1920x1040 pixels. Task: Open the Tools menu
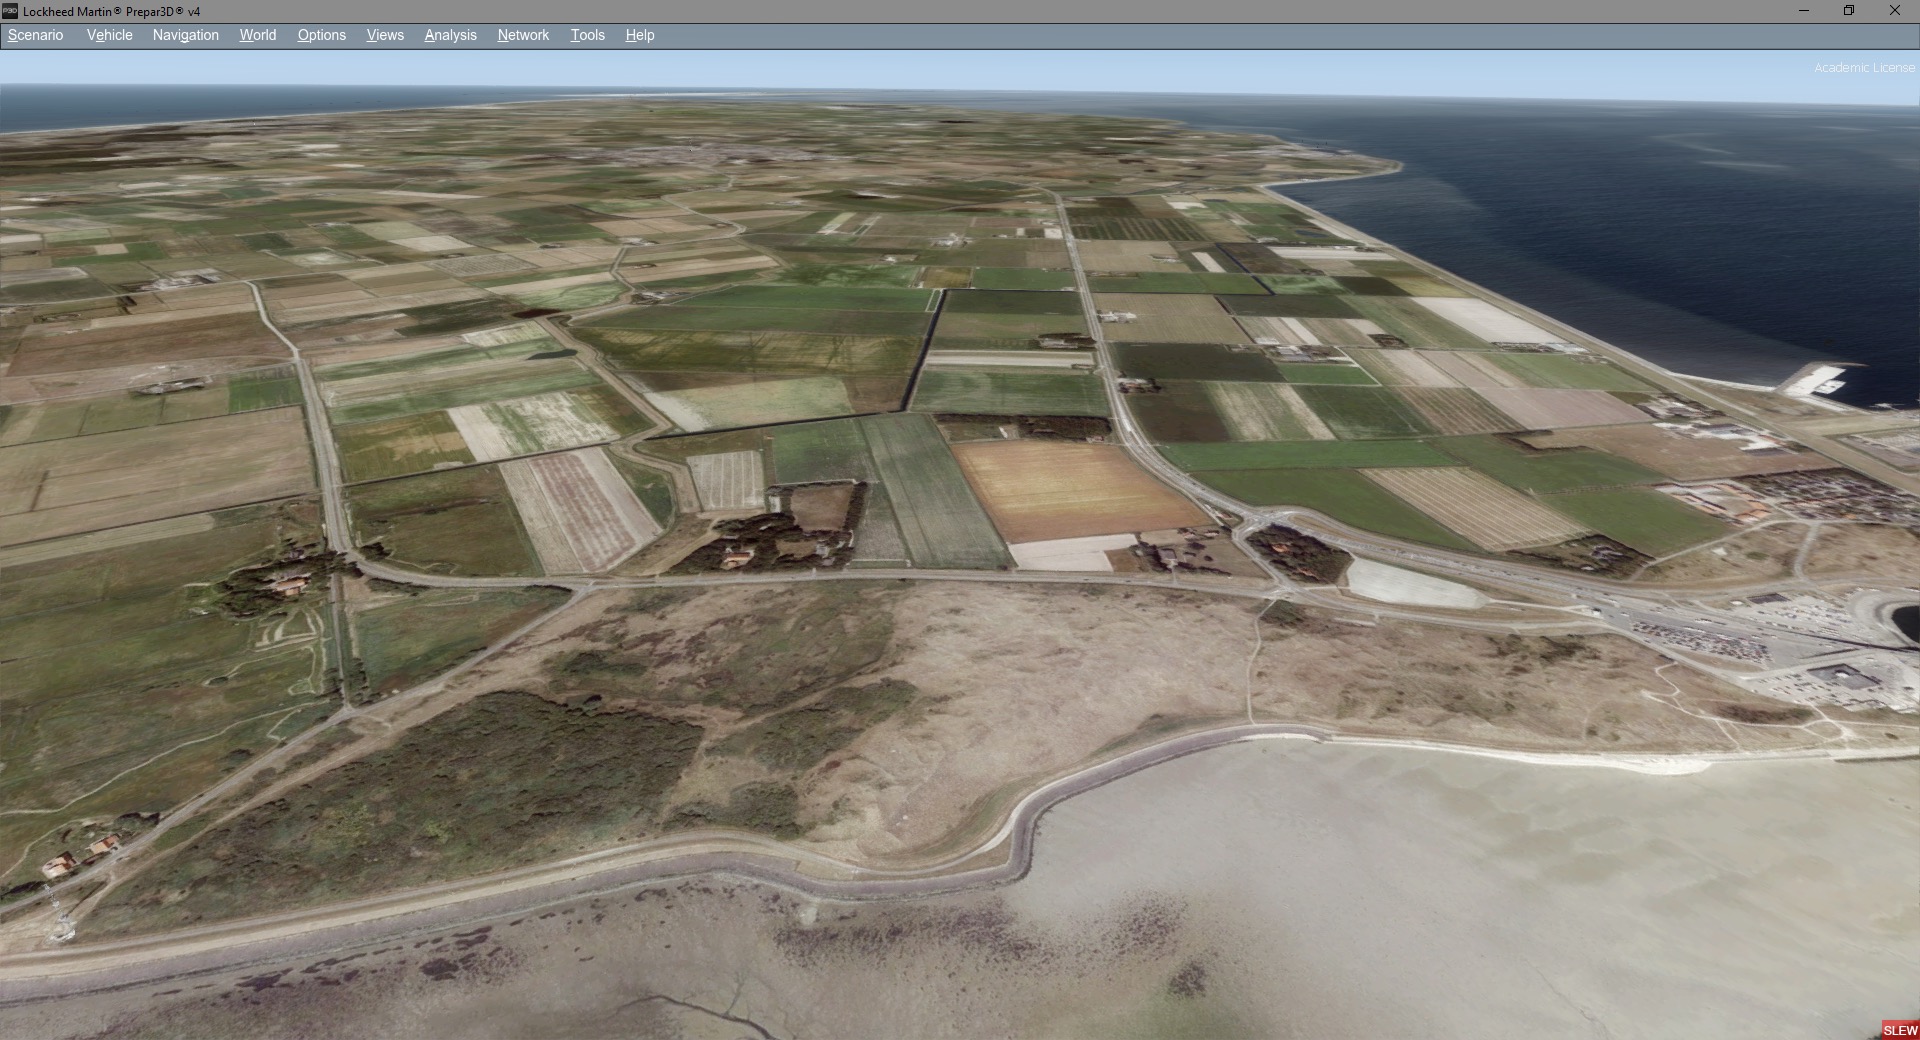[x=587, y=35]
